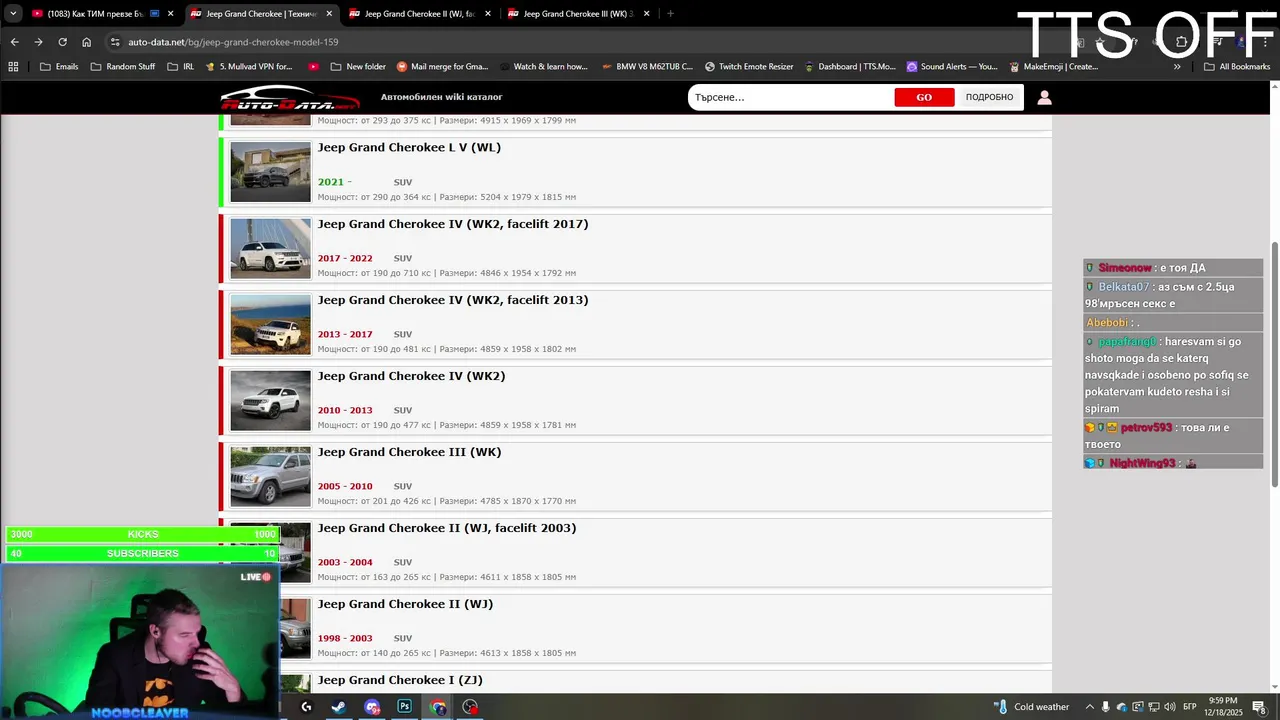This screenshot has width=1280, height=720.
Task: Click the Grand Cherokee L V (WL) thumbnail
Action: coord(270,172)
